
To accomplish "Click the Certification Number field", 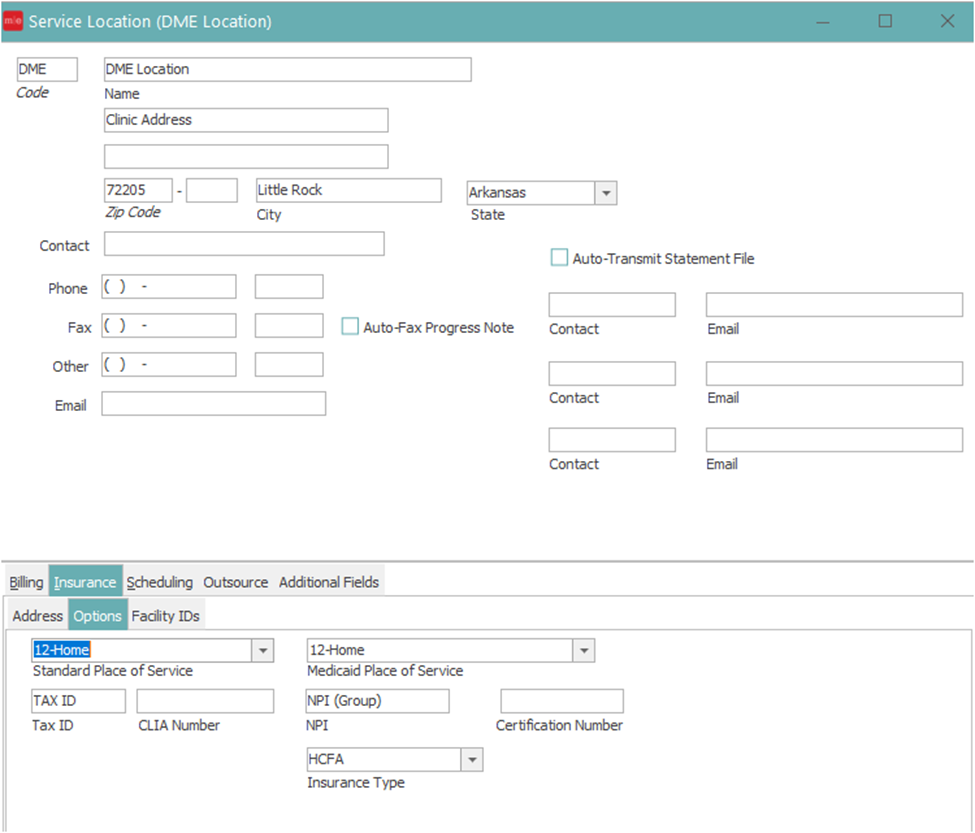I will 561,701.
